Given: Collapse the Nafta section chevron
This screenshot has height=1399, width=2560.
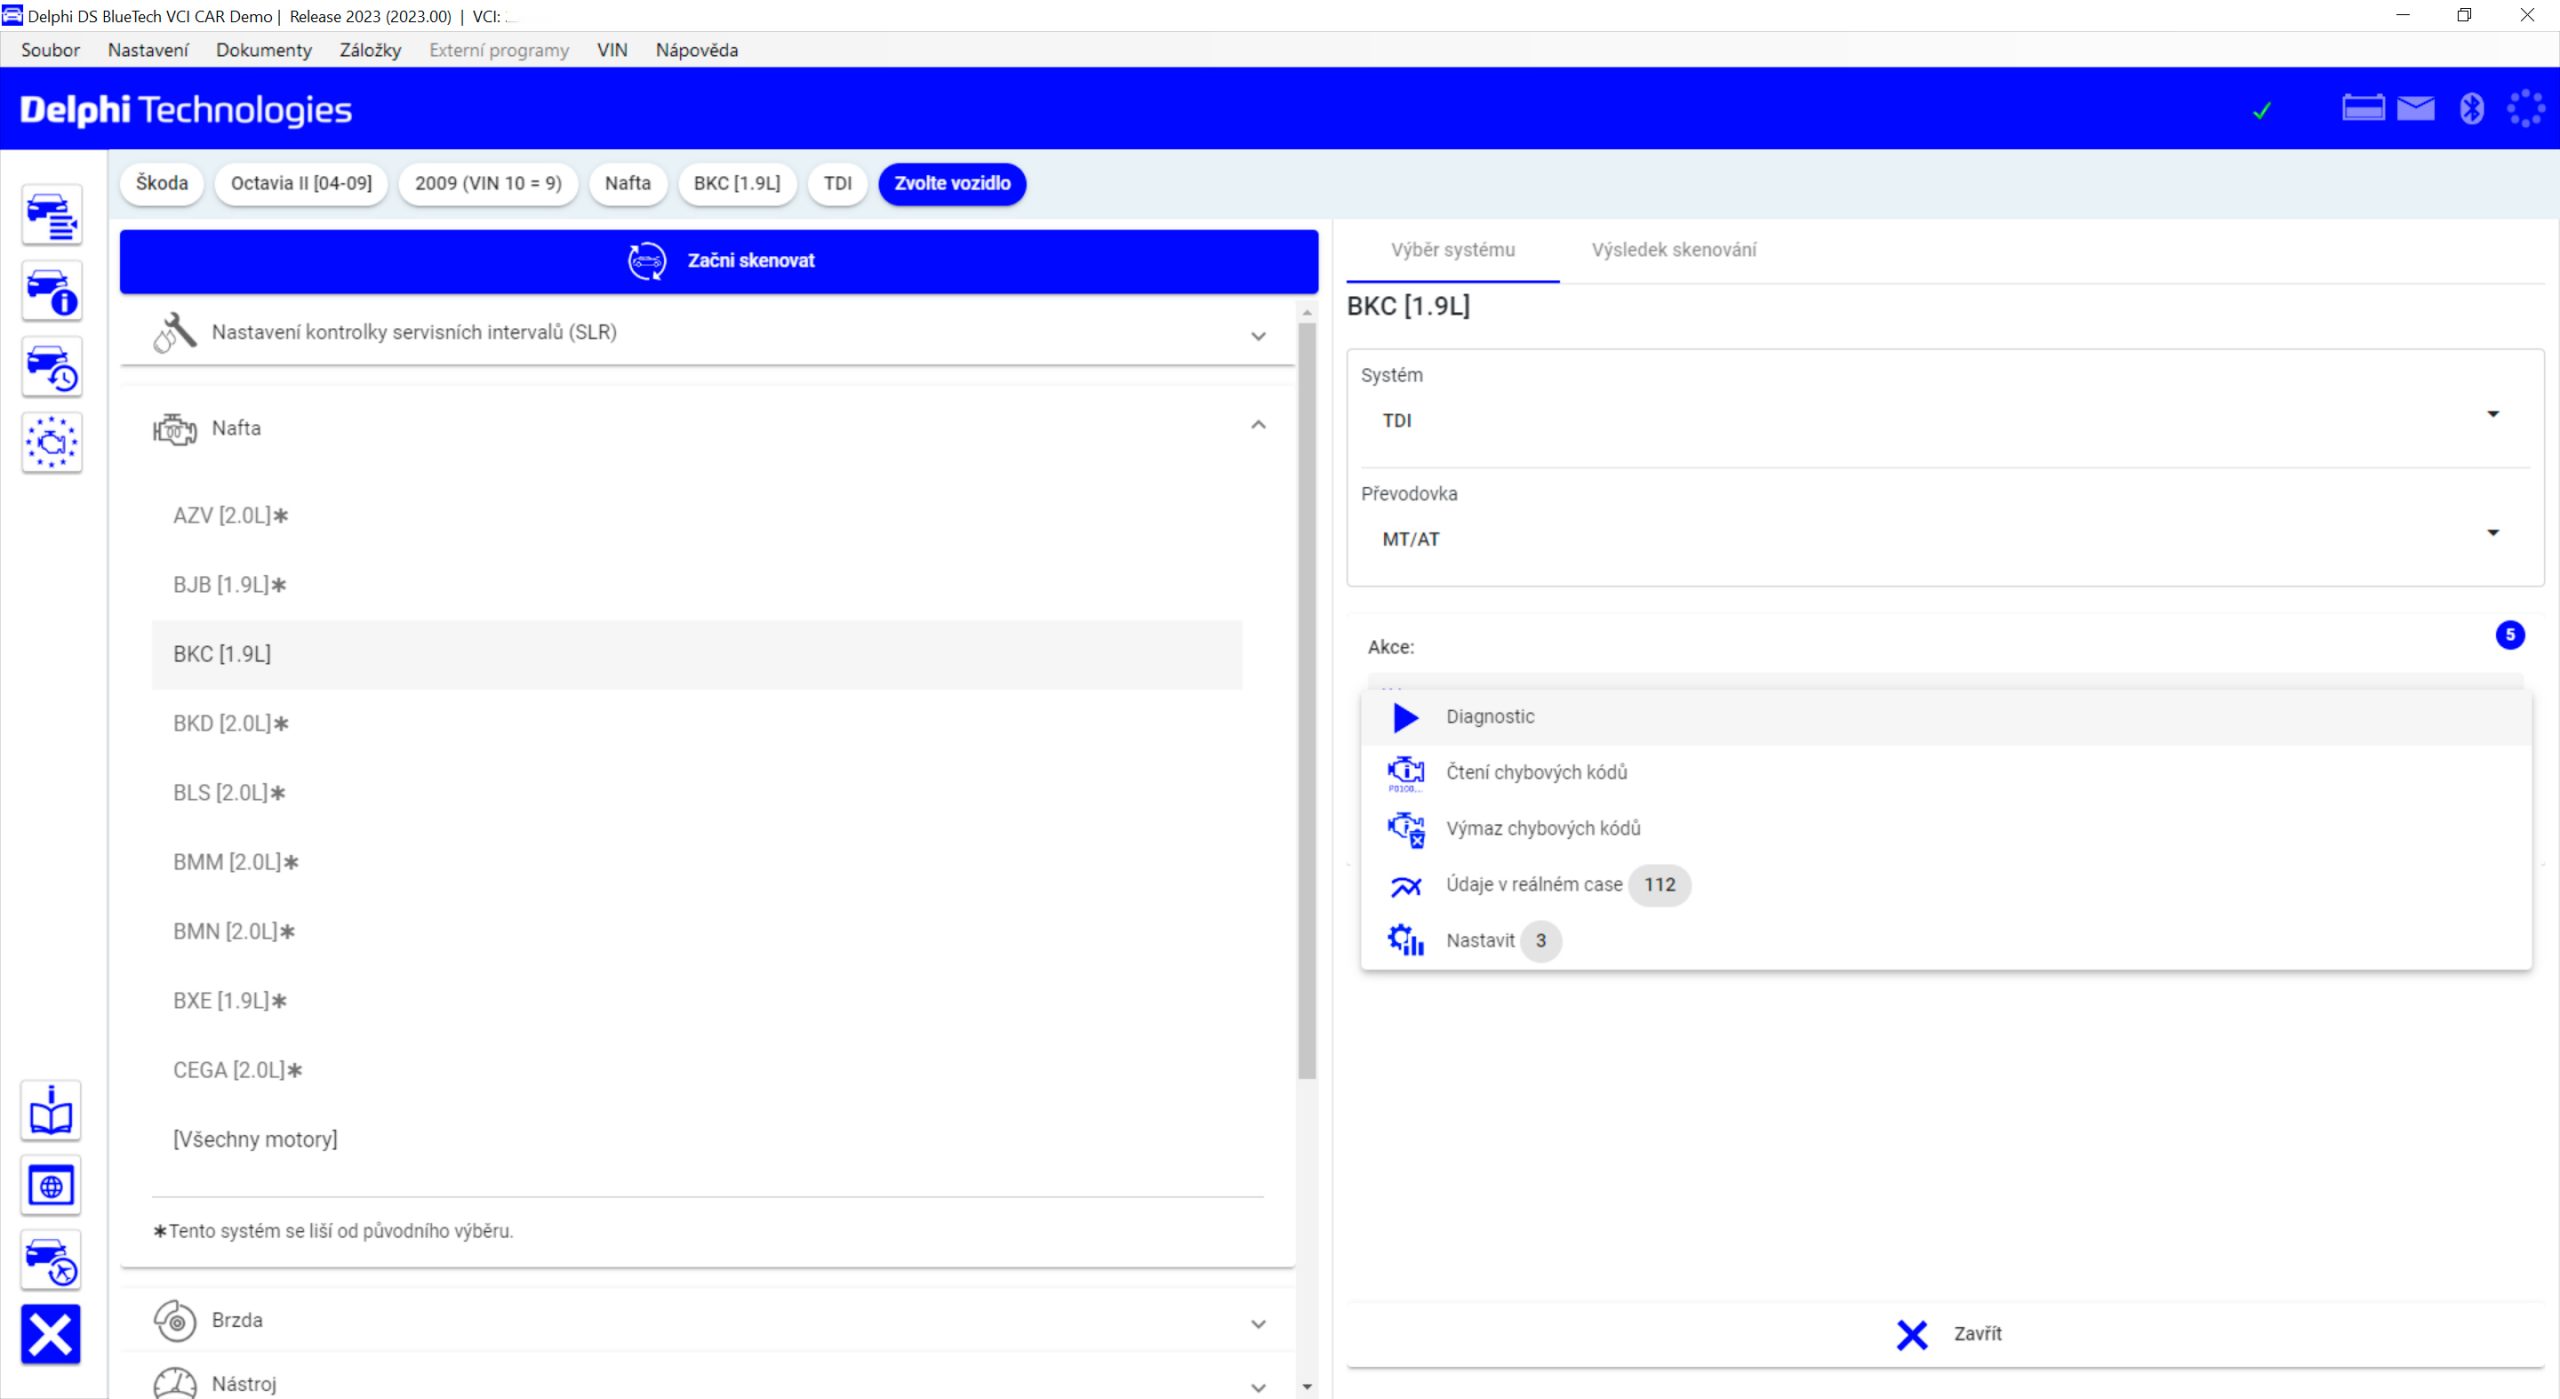Looking at the screenshot, I should tap(1259, 425).
